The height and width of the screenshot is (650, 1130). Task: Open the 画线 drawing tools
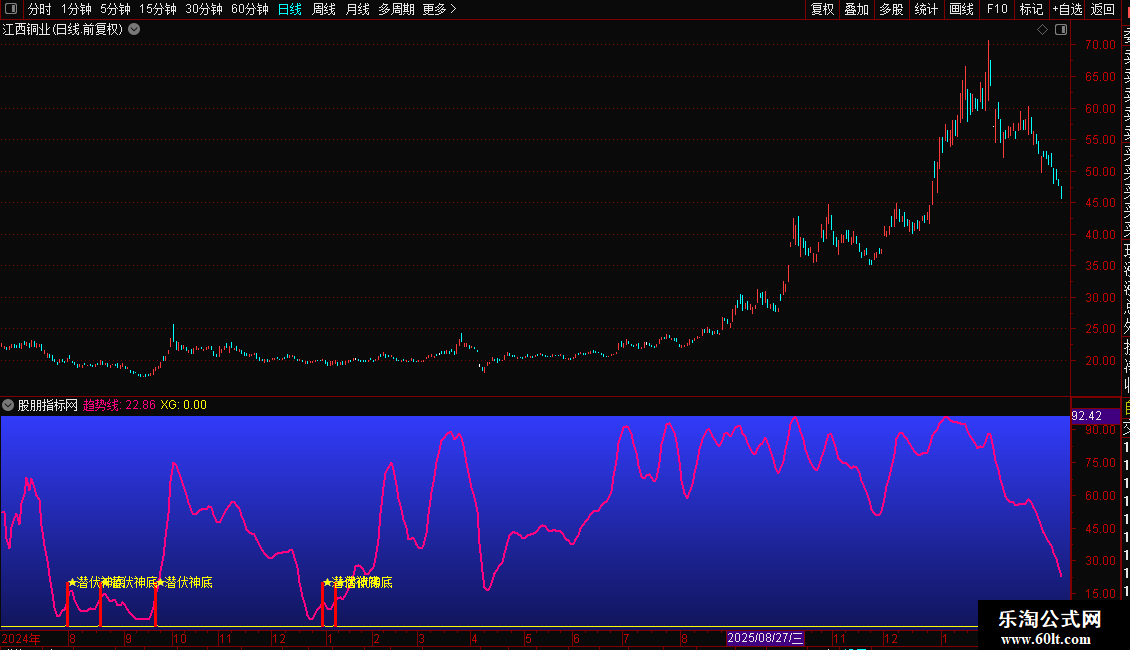coord(961,9)
